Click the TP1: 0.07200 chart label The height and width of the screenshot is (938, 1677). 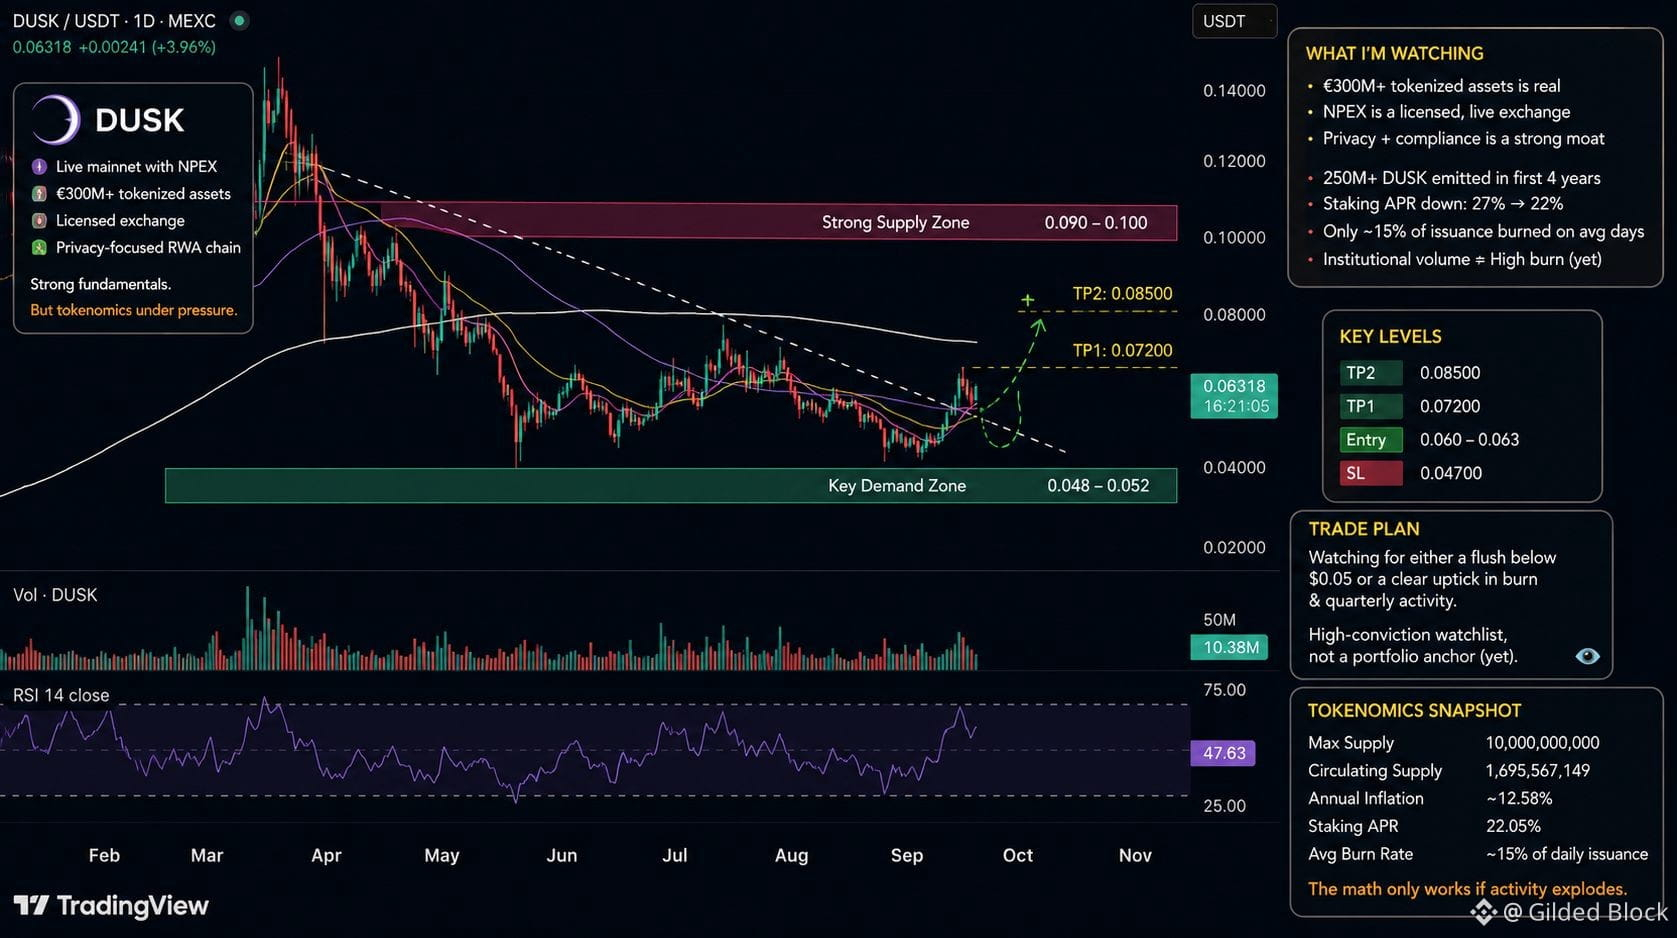(1122, 351)
